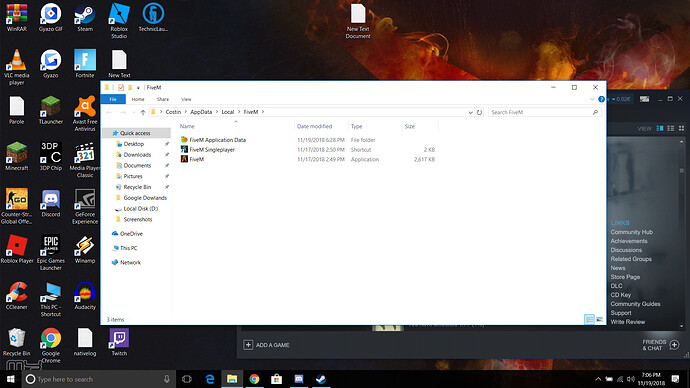Select the GeForce Experience desktop icon
The height and width of the screenshot is (388, 690).
coord(85,206)
